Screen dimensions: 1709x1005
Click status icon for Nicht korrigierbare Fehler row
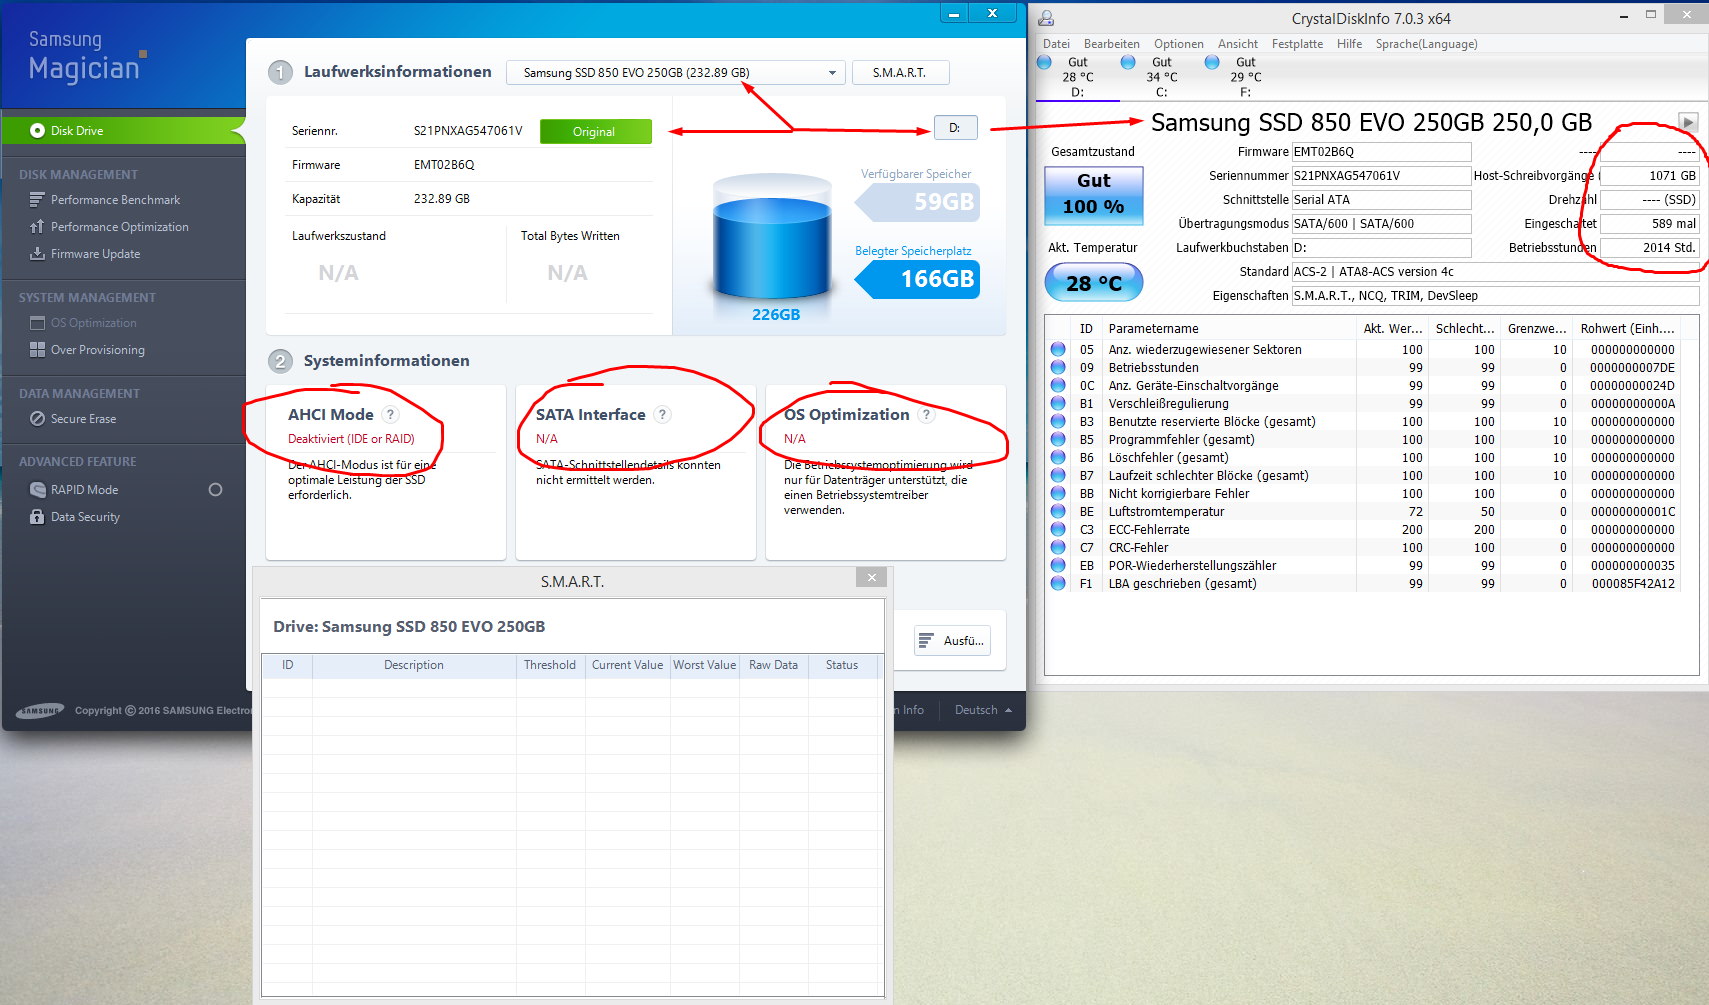click(x=1058, y=494)
